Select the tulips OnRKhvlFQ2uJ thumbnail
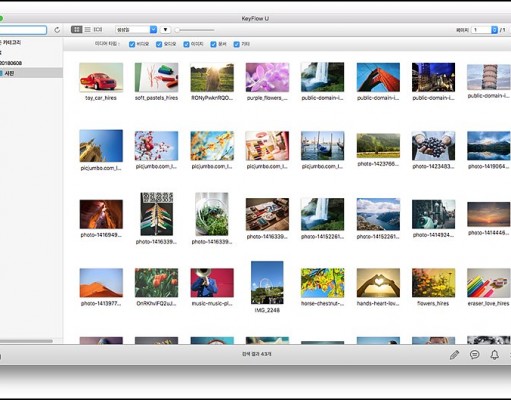511x400 pixels. point(156,283)
